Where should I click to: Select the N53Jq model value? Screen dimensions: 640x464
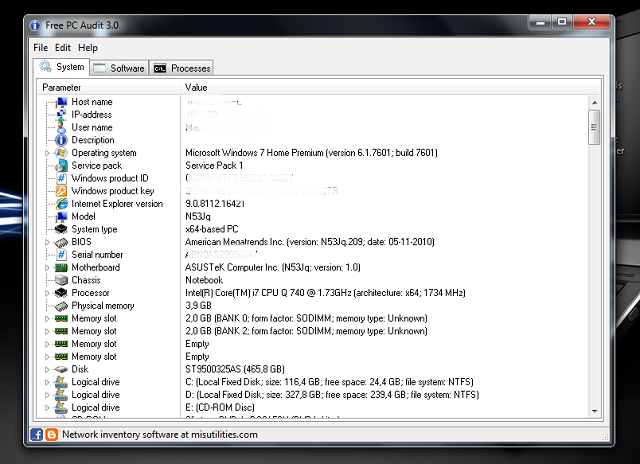tap(198, 217)
